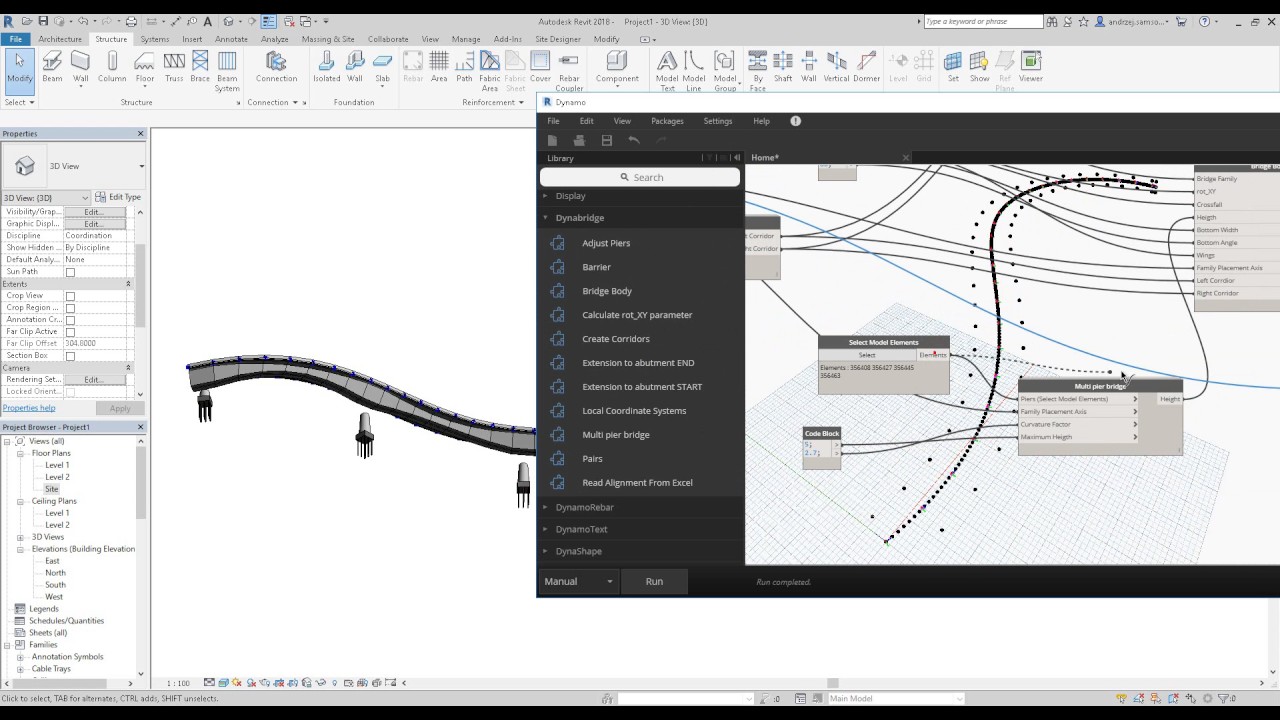1280x720 pixels.
Task: Select the Column tool
Action: tap(112, 67)
